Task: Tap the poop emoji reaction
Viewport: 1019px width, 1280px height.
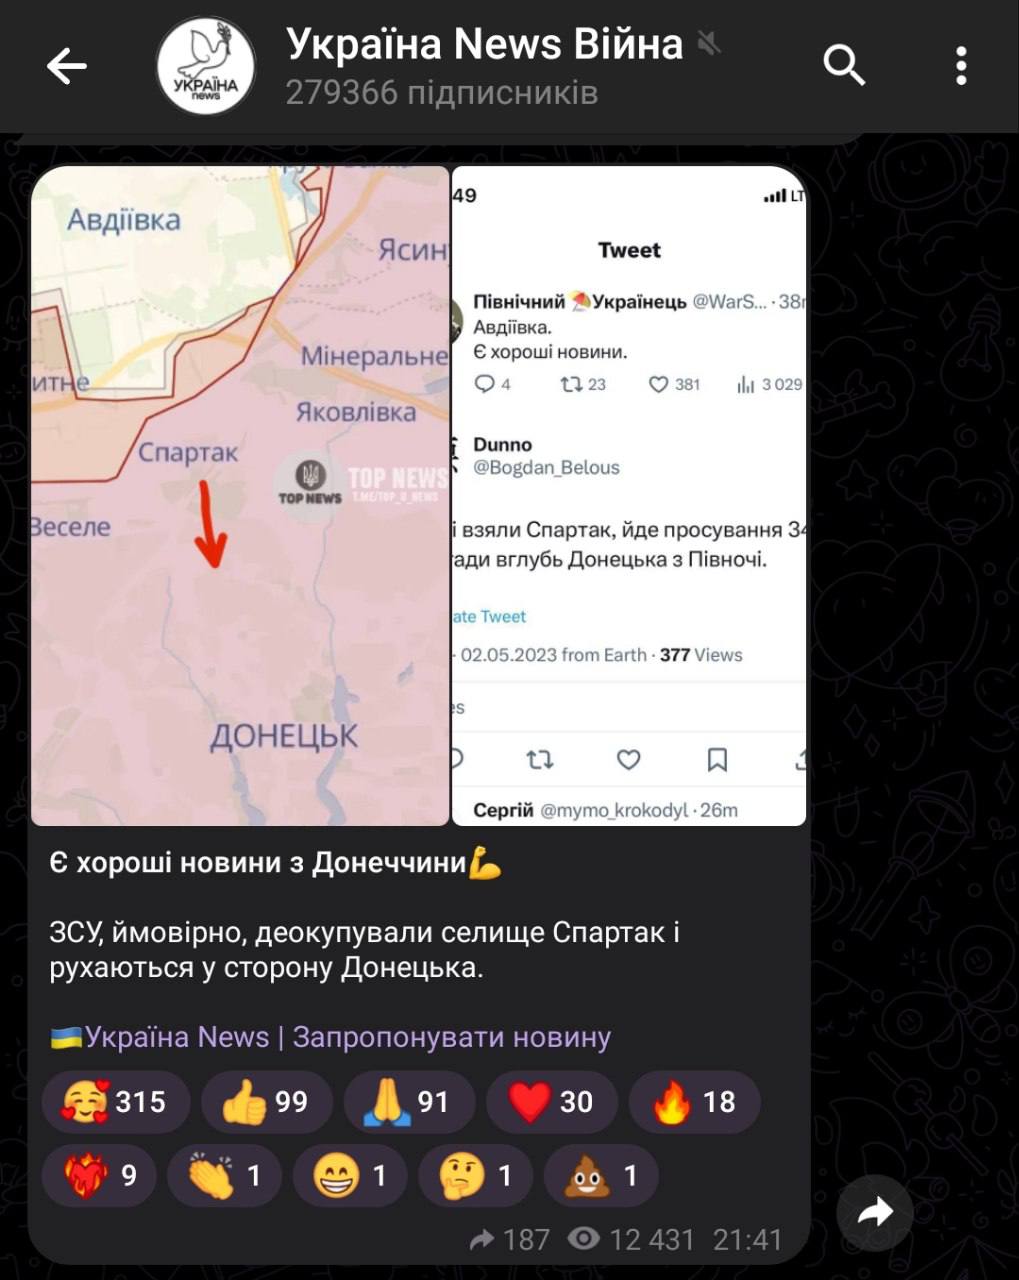Action: click(601, 1175)
